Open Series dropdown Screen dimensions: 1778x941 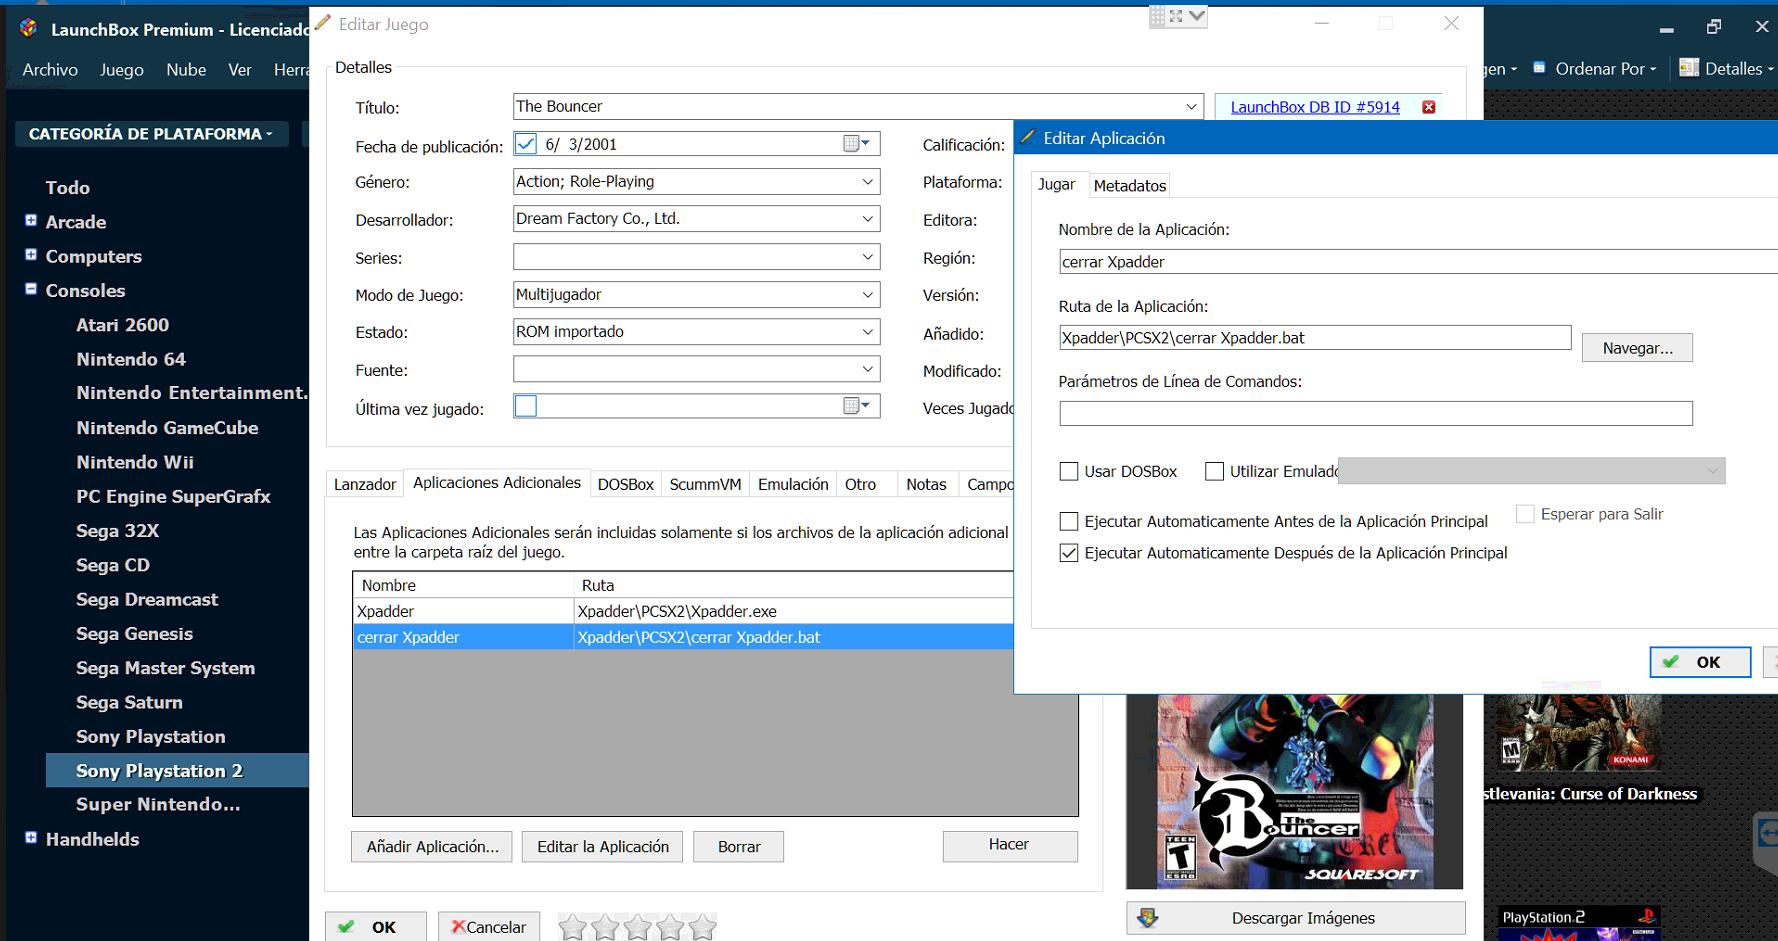(x=867, y=257)
